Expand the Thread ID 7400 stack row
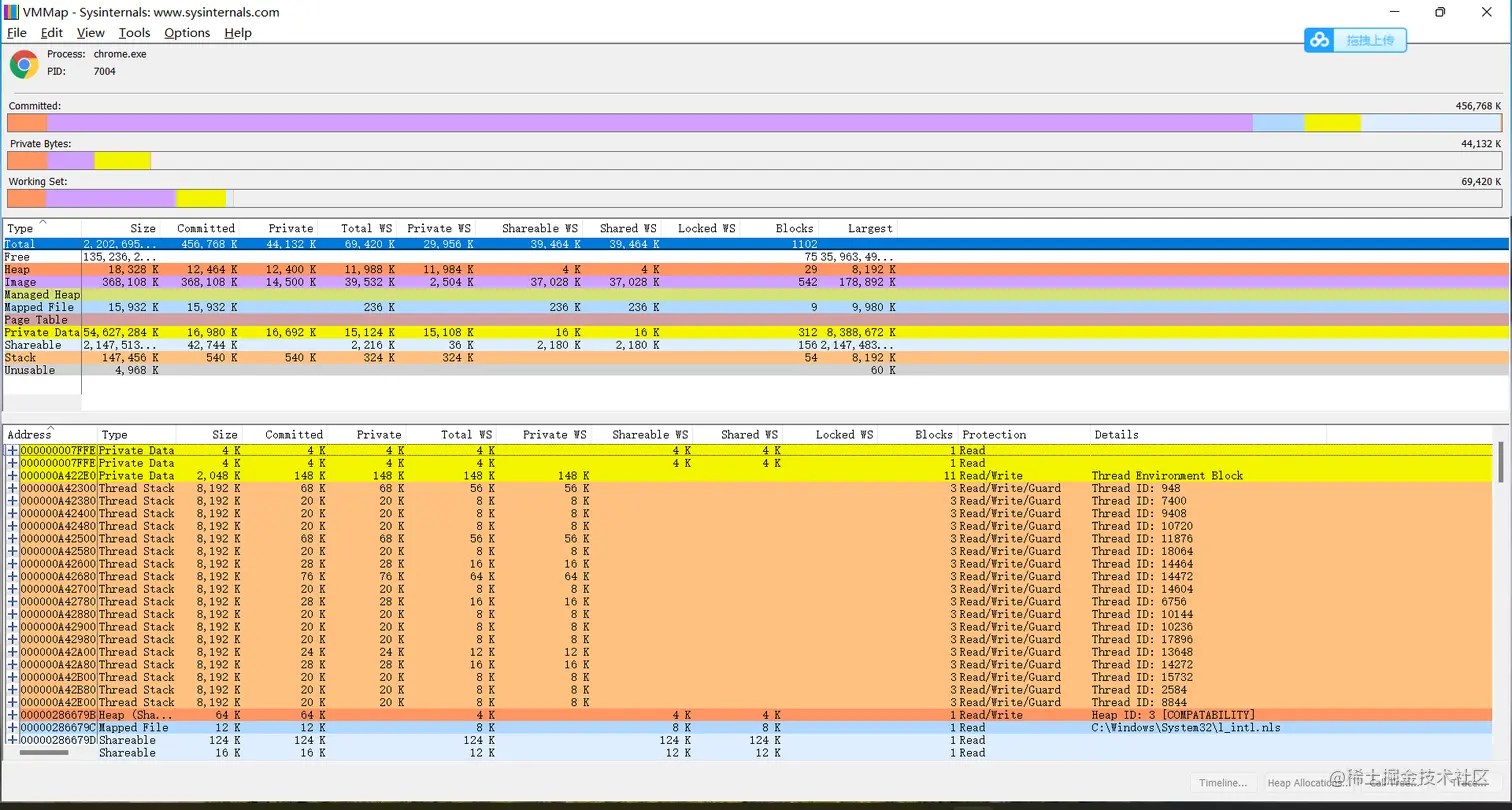 tap(12, 501)
